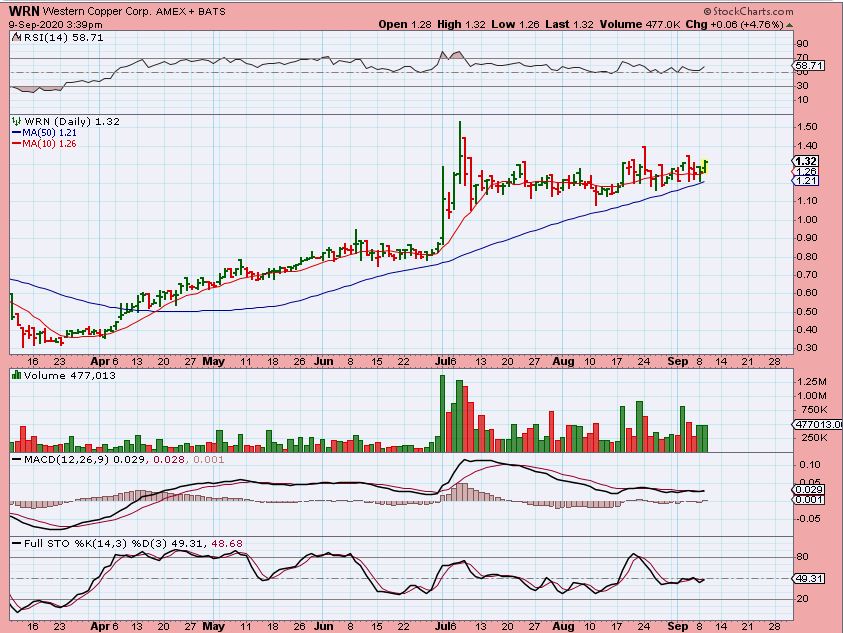Click the 0.10 MACD axis label
The image size is (843, 633).
(x=810, y=465)
